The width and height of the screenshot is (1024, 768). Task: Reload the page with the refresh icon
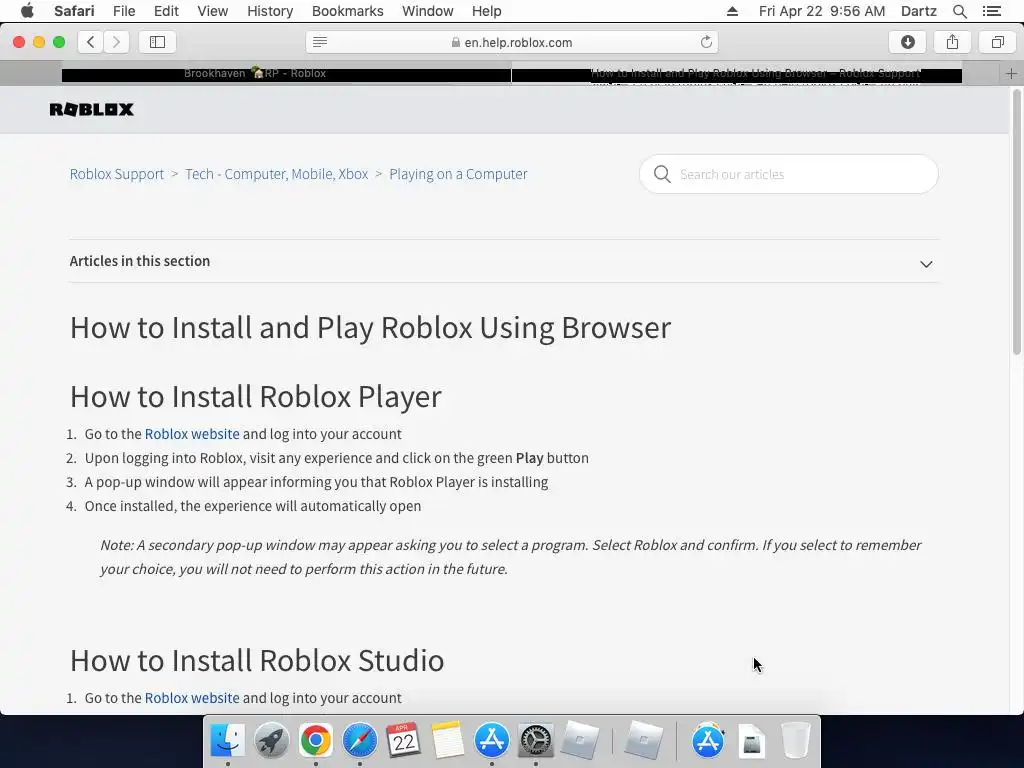pos(706,42)
